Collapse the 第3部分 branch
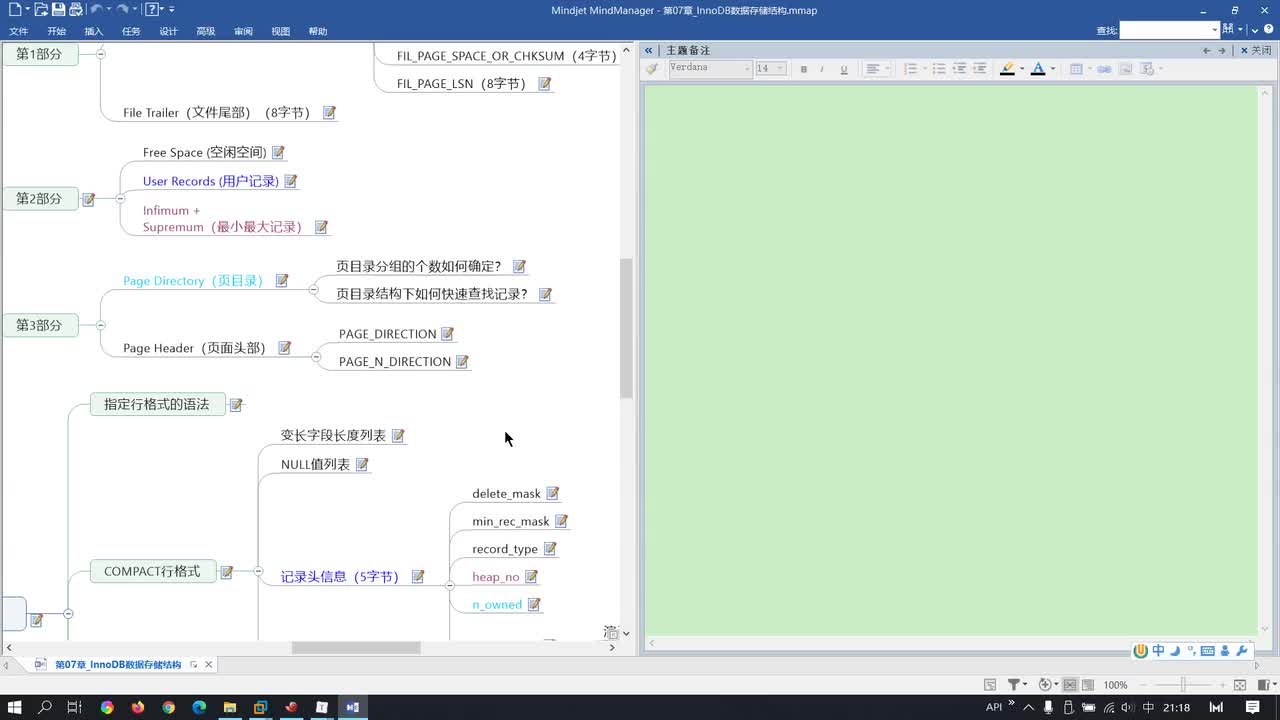This screenshot has height=720, width=1280. [x=100, y=325]
